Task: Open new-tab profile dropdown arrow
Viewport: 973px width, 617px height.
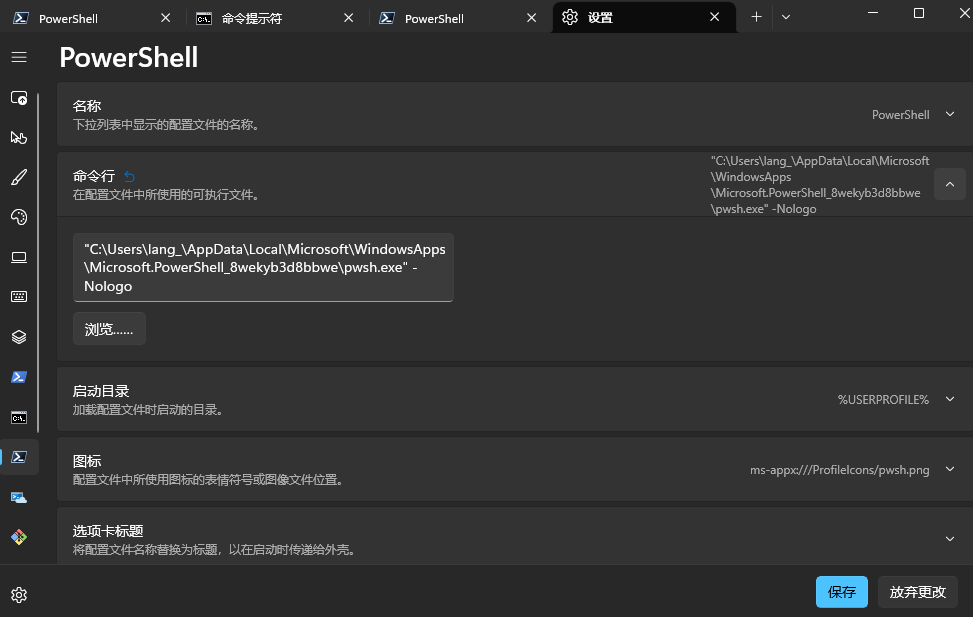Action: click(x=786, y=17)
